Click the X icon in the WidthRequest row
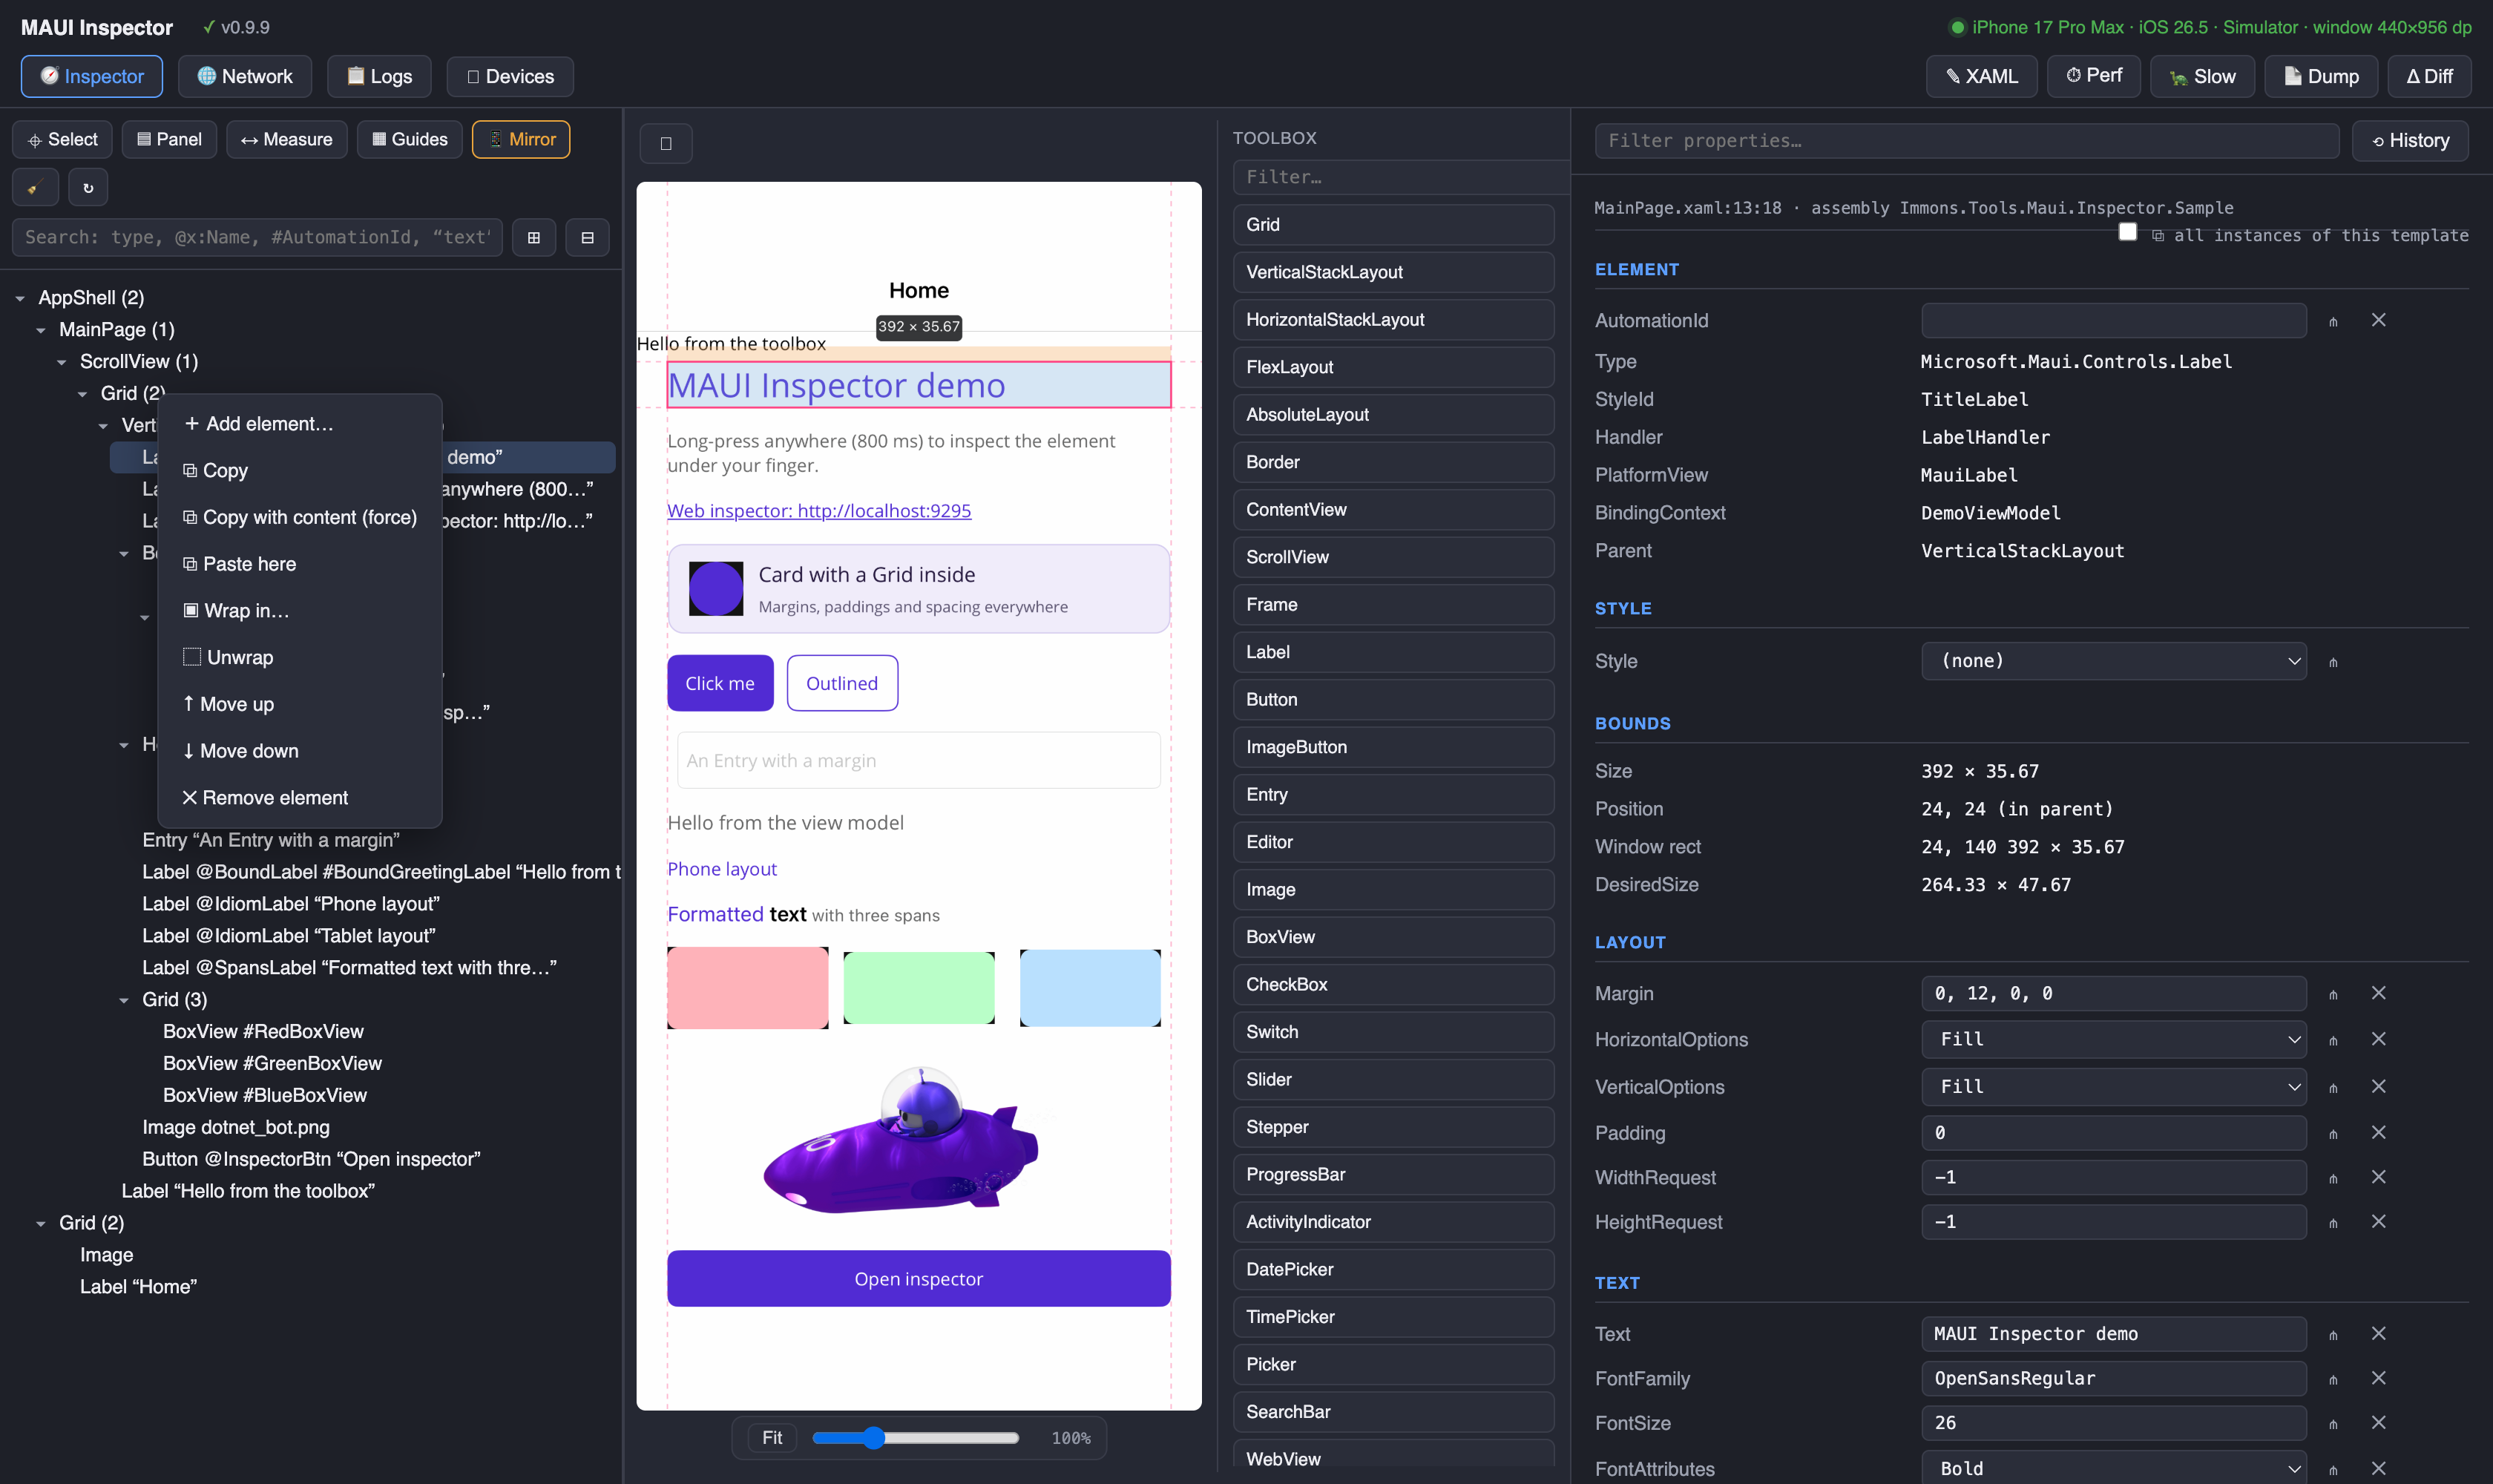Image resolution: width=2493 pixels, height=1484 pixels. click(x=2379, y=1177)
